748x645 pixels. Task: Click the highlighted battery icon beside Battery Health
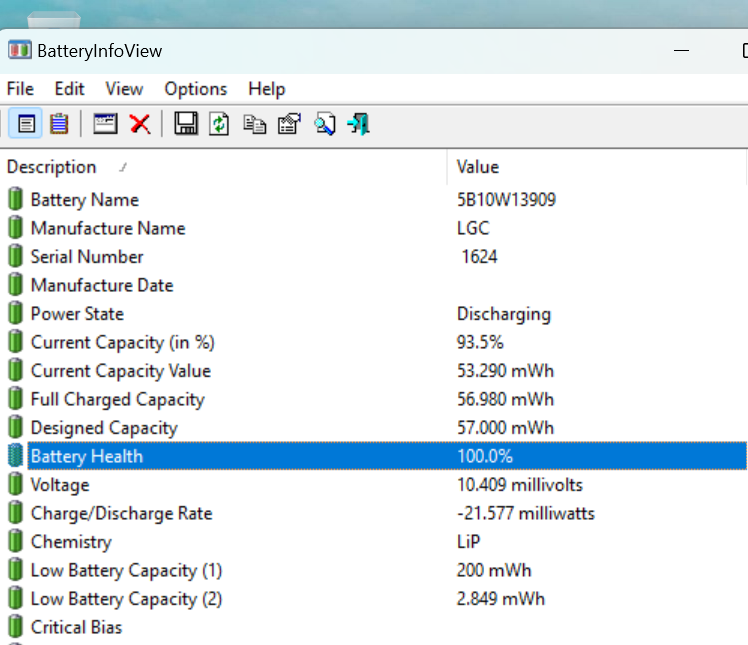[15, 456]
